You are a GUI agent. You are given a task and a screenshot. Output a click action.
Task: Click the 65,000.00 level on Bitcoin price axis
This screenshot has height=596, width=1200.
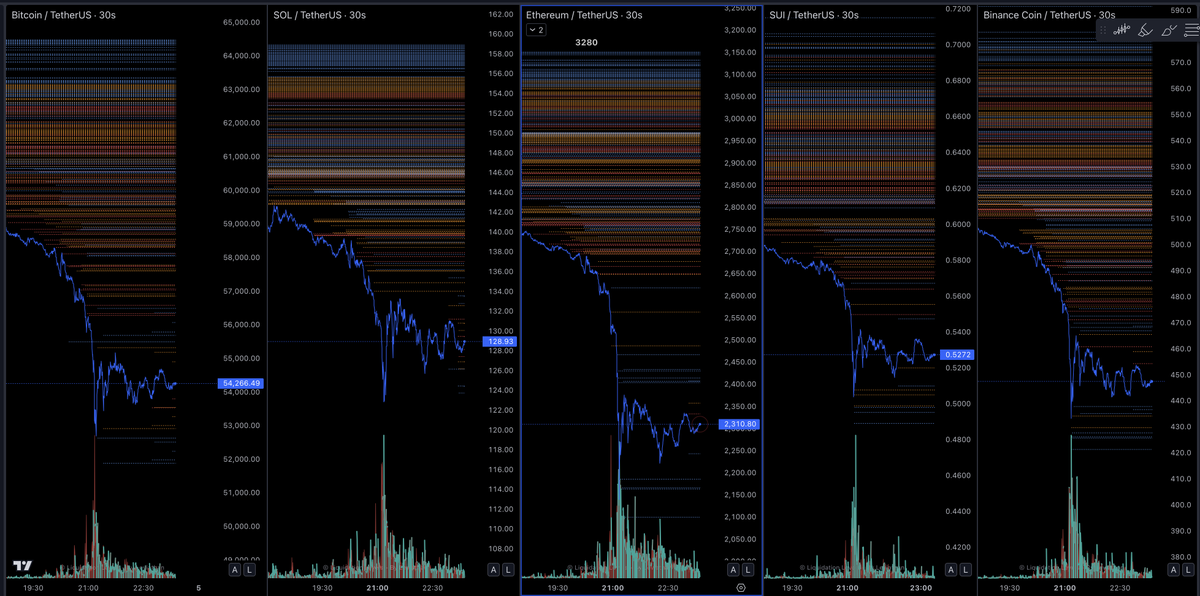click(241, 22)
